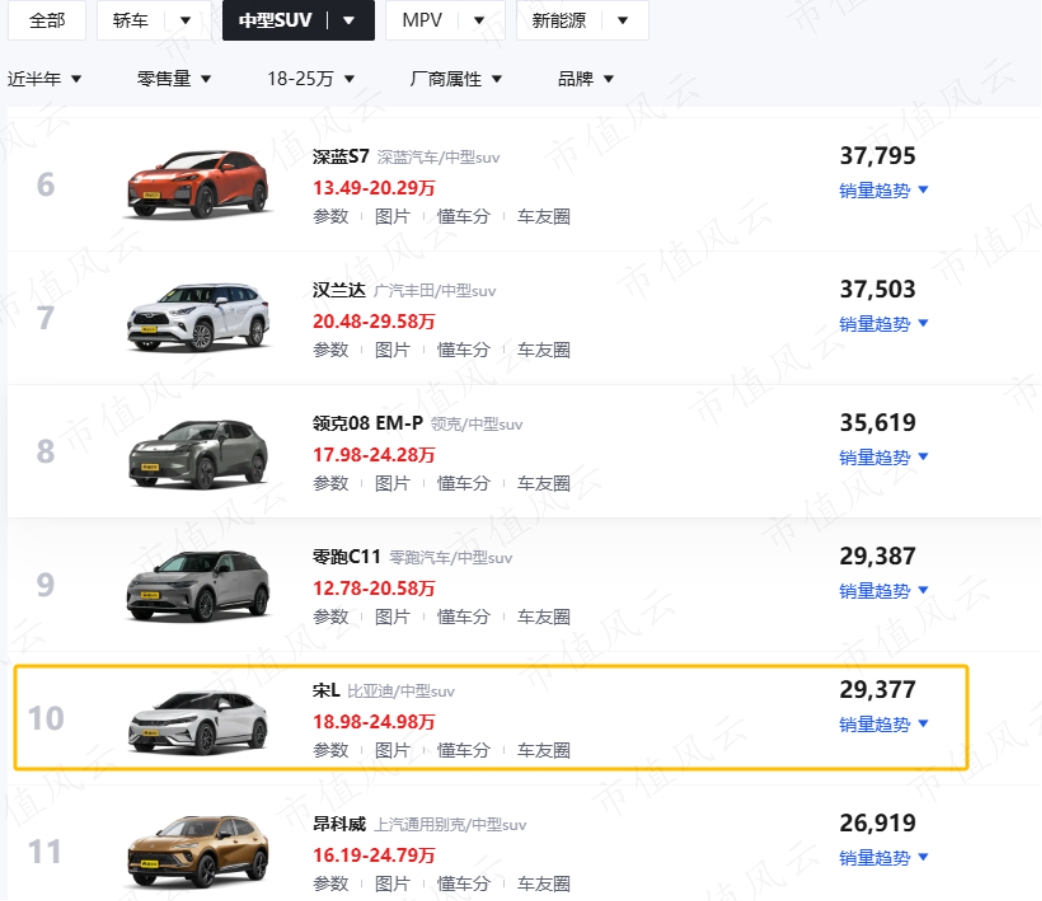Select the 全部 category tab

47,21
